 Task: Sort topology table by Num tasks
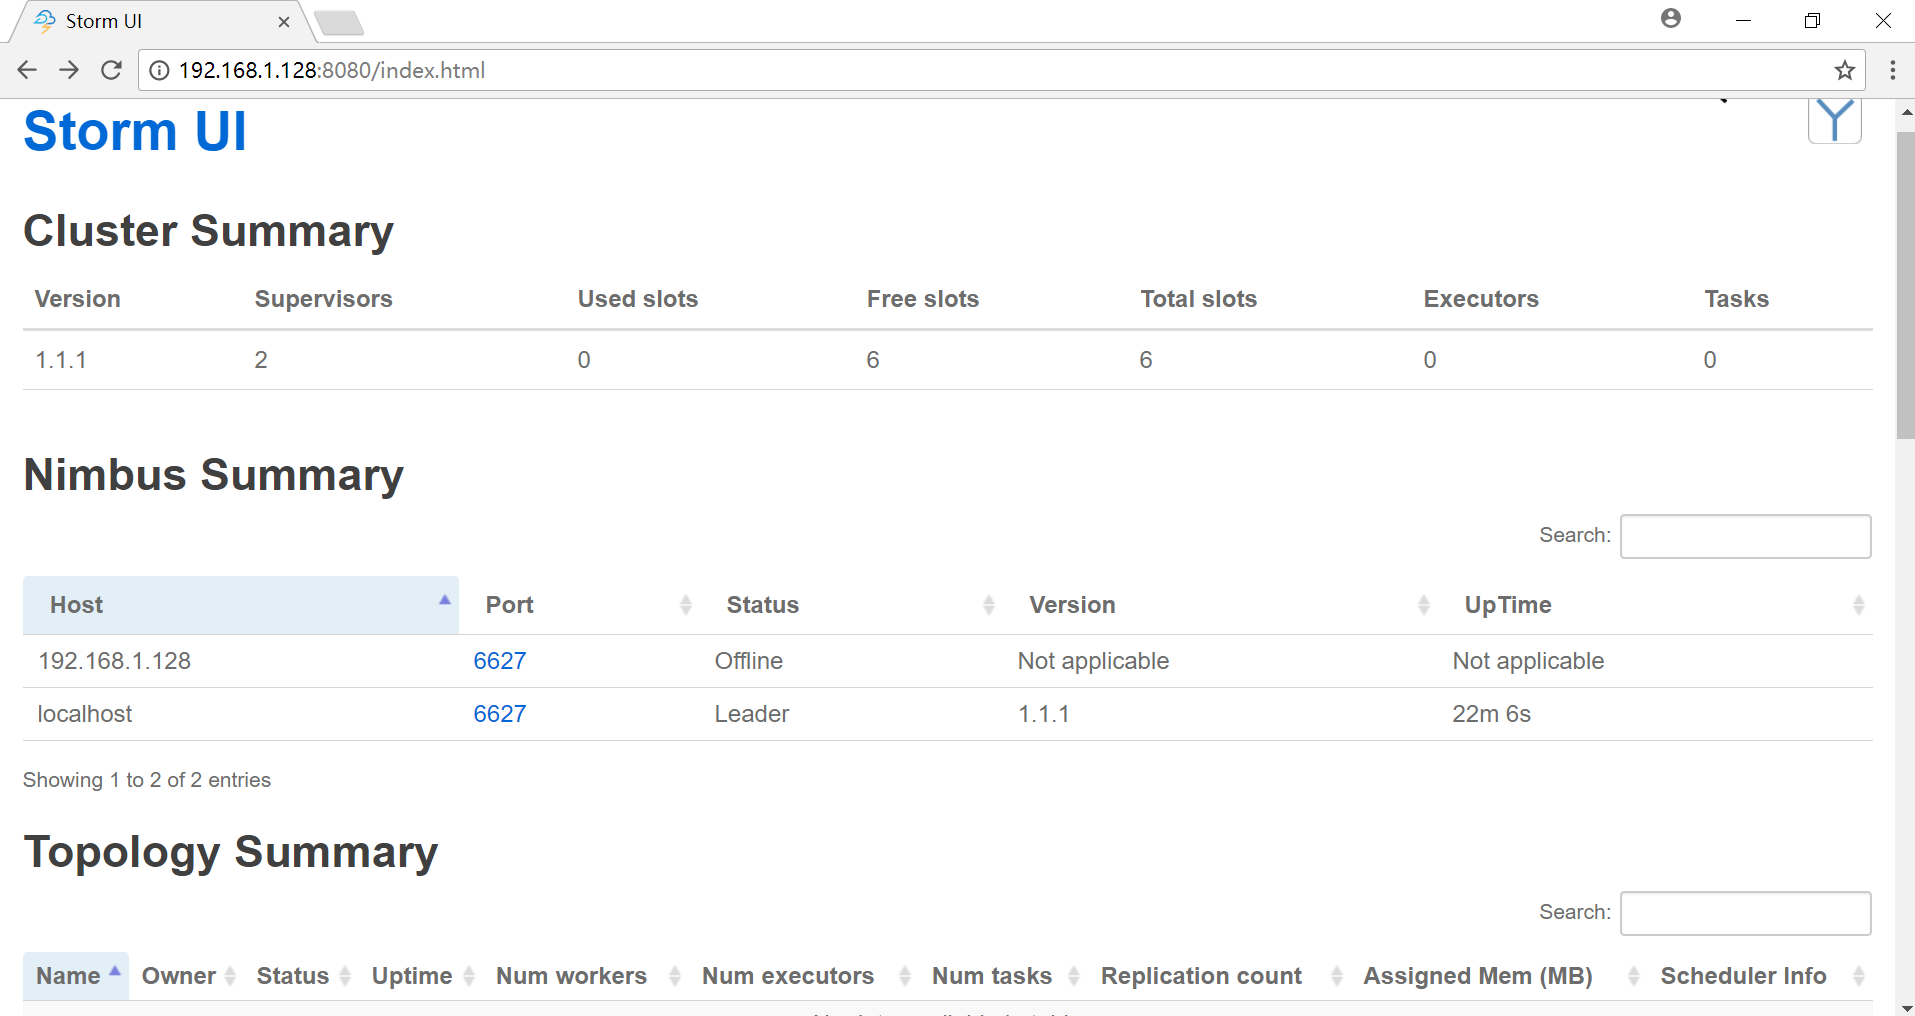coord(1003,976)
